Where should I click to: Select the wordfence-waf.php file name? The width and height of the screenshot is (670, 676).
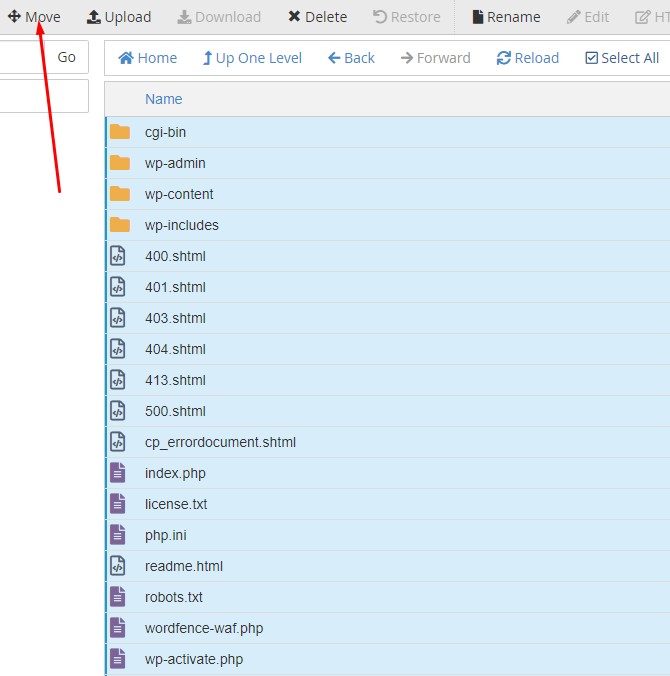pyautogui.click(x=204, y=629)
